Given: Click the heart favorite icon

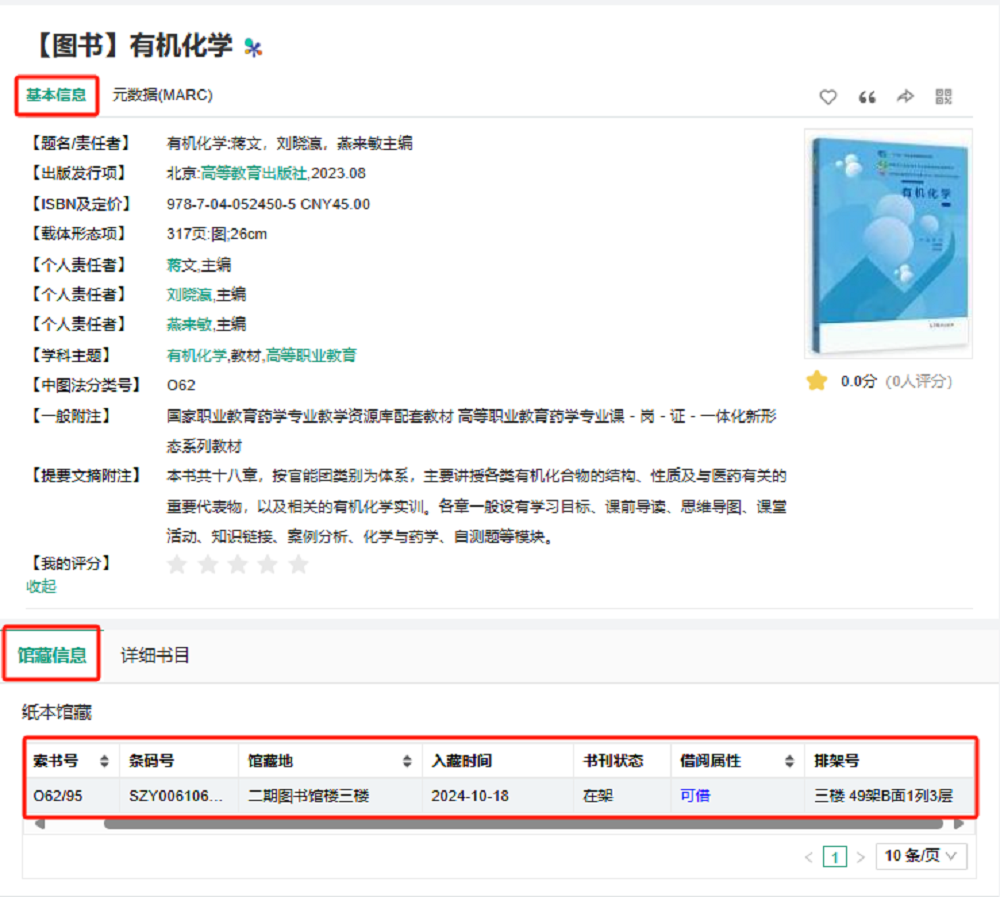Looking at the screenshot, I should (828, 97).
